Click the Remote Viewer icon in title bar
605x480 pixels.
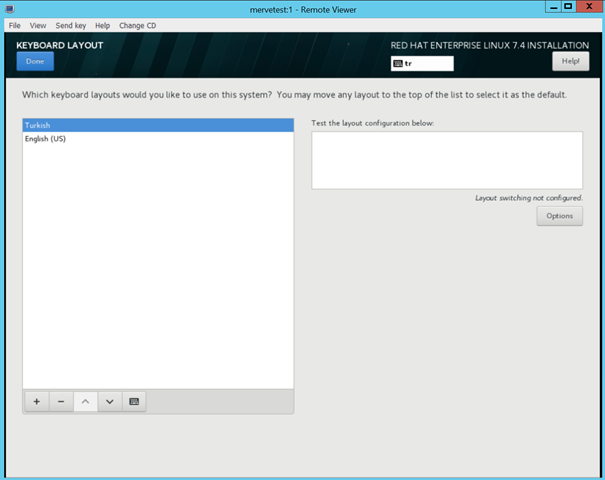(x=9, y=8)
